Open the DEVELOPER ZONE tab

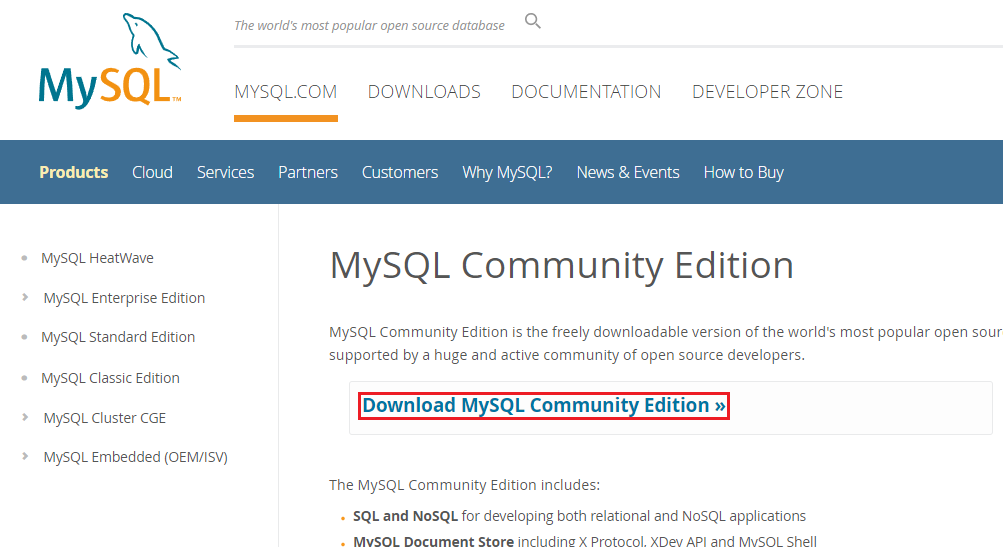coord(767,91)
